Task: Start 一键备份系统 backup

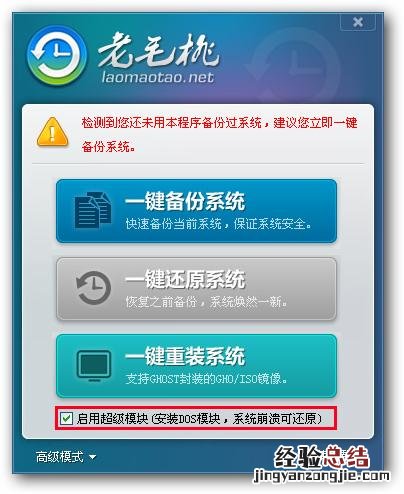Action: click(196, 211)
